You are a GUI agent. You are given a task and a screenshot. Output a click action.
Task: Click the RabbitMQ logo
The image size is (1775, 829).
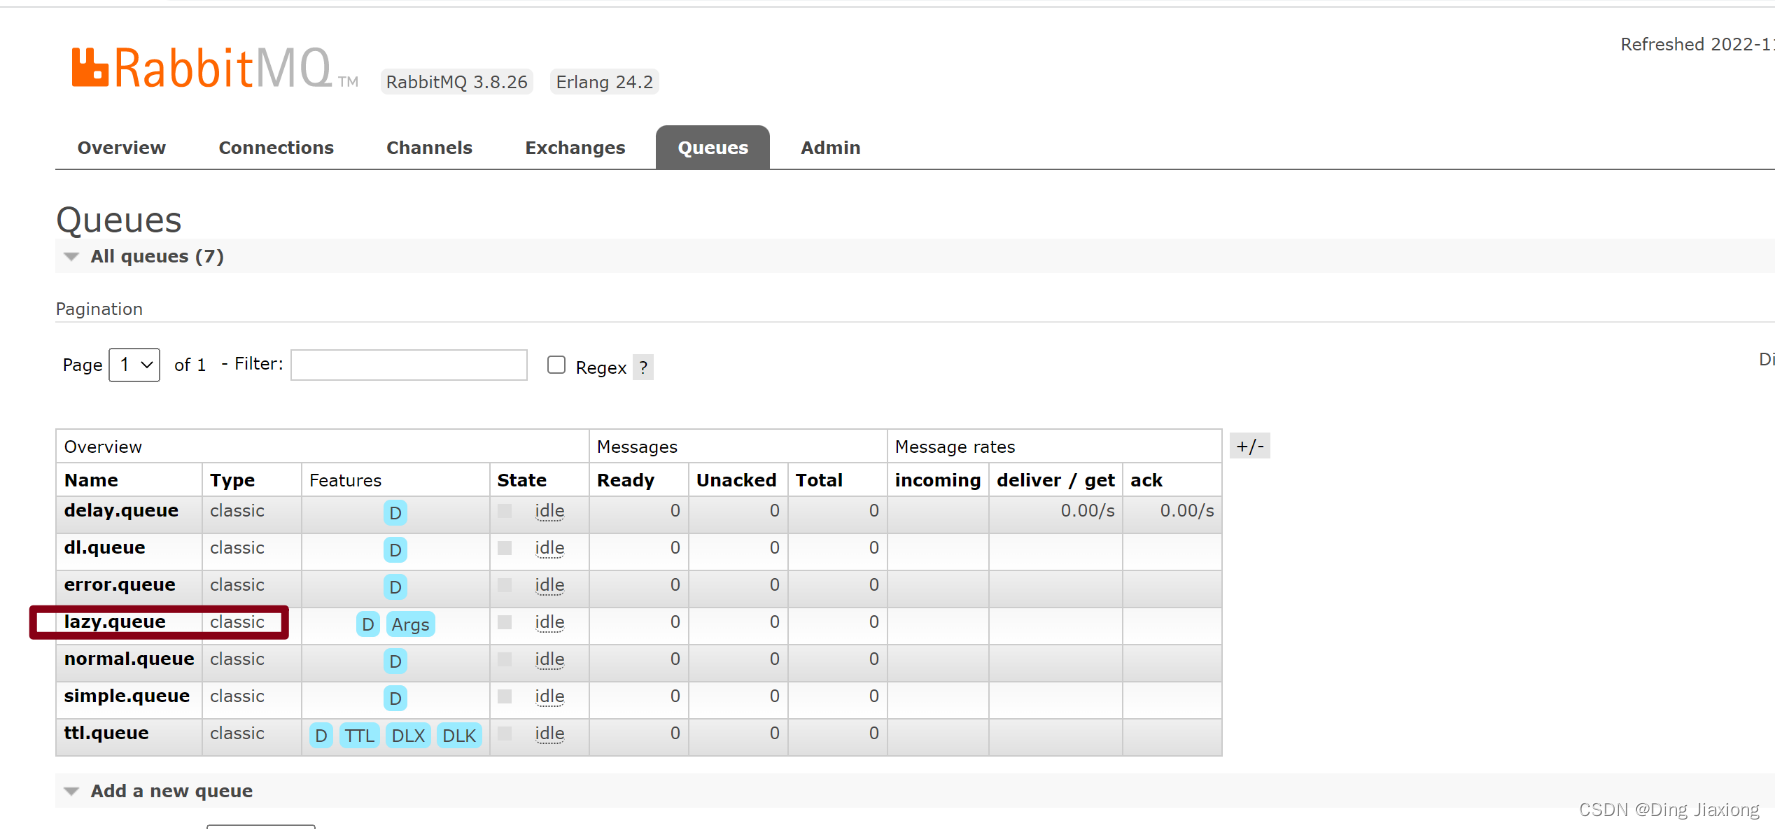click(x=214, y=68)
